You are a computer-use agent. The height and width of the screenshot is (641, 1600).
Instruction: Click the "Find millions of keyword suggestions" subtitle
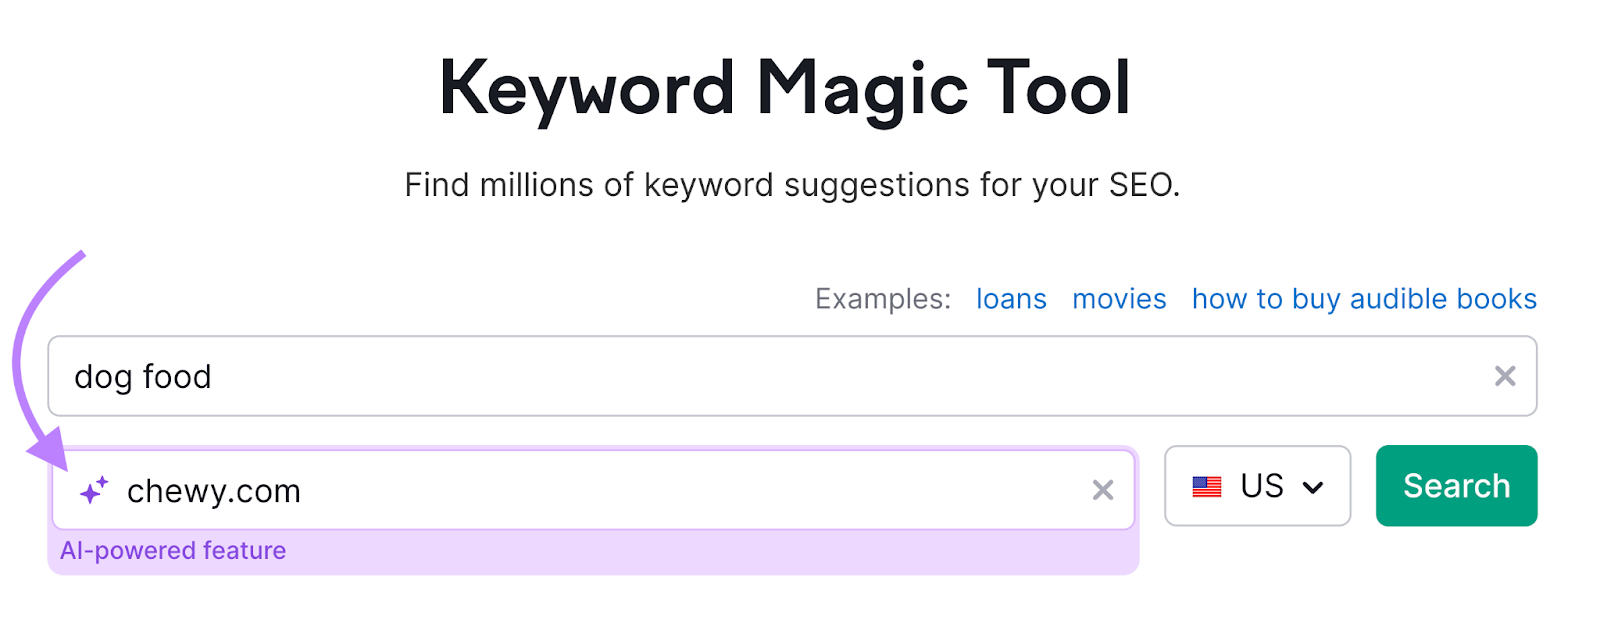pos(792,185)
